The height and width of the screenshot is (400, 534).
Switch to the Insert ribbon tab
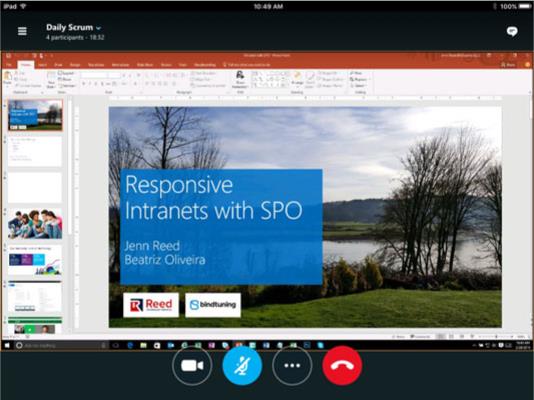coord(42,65)
